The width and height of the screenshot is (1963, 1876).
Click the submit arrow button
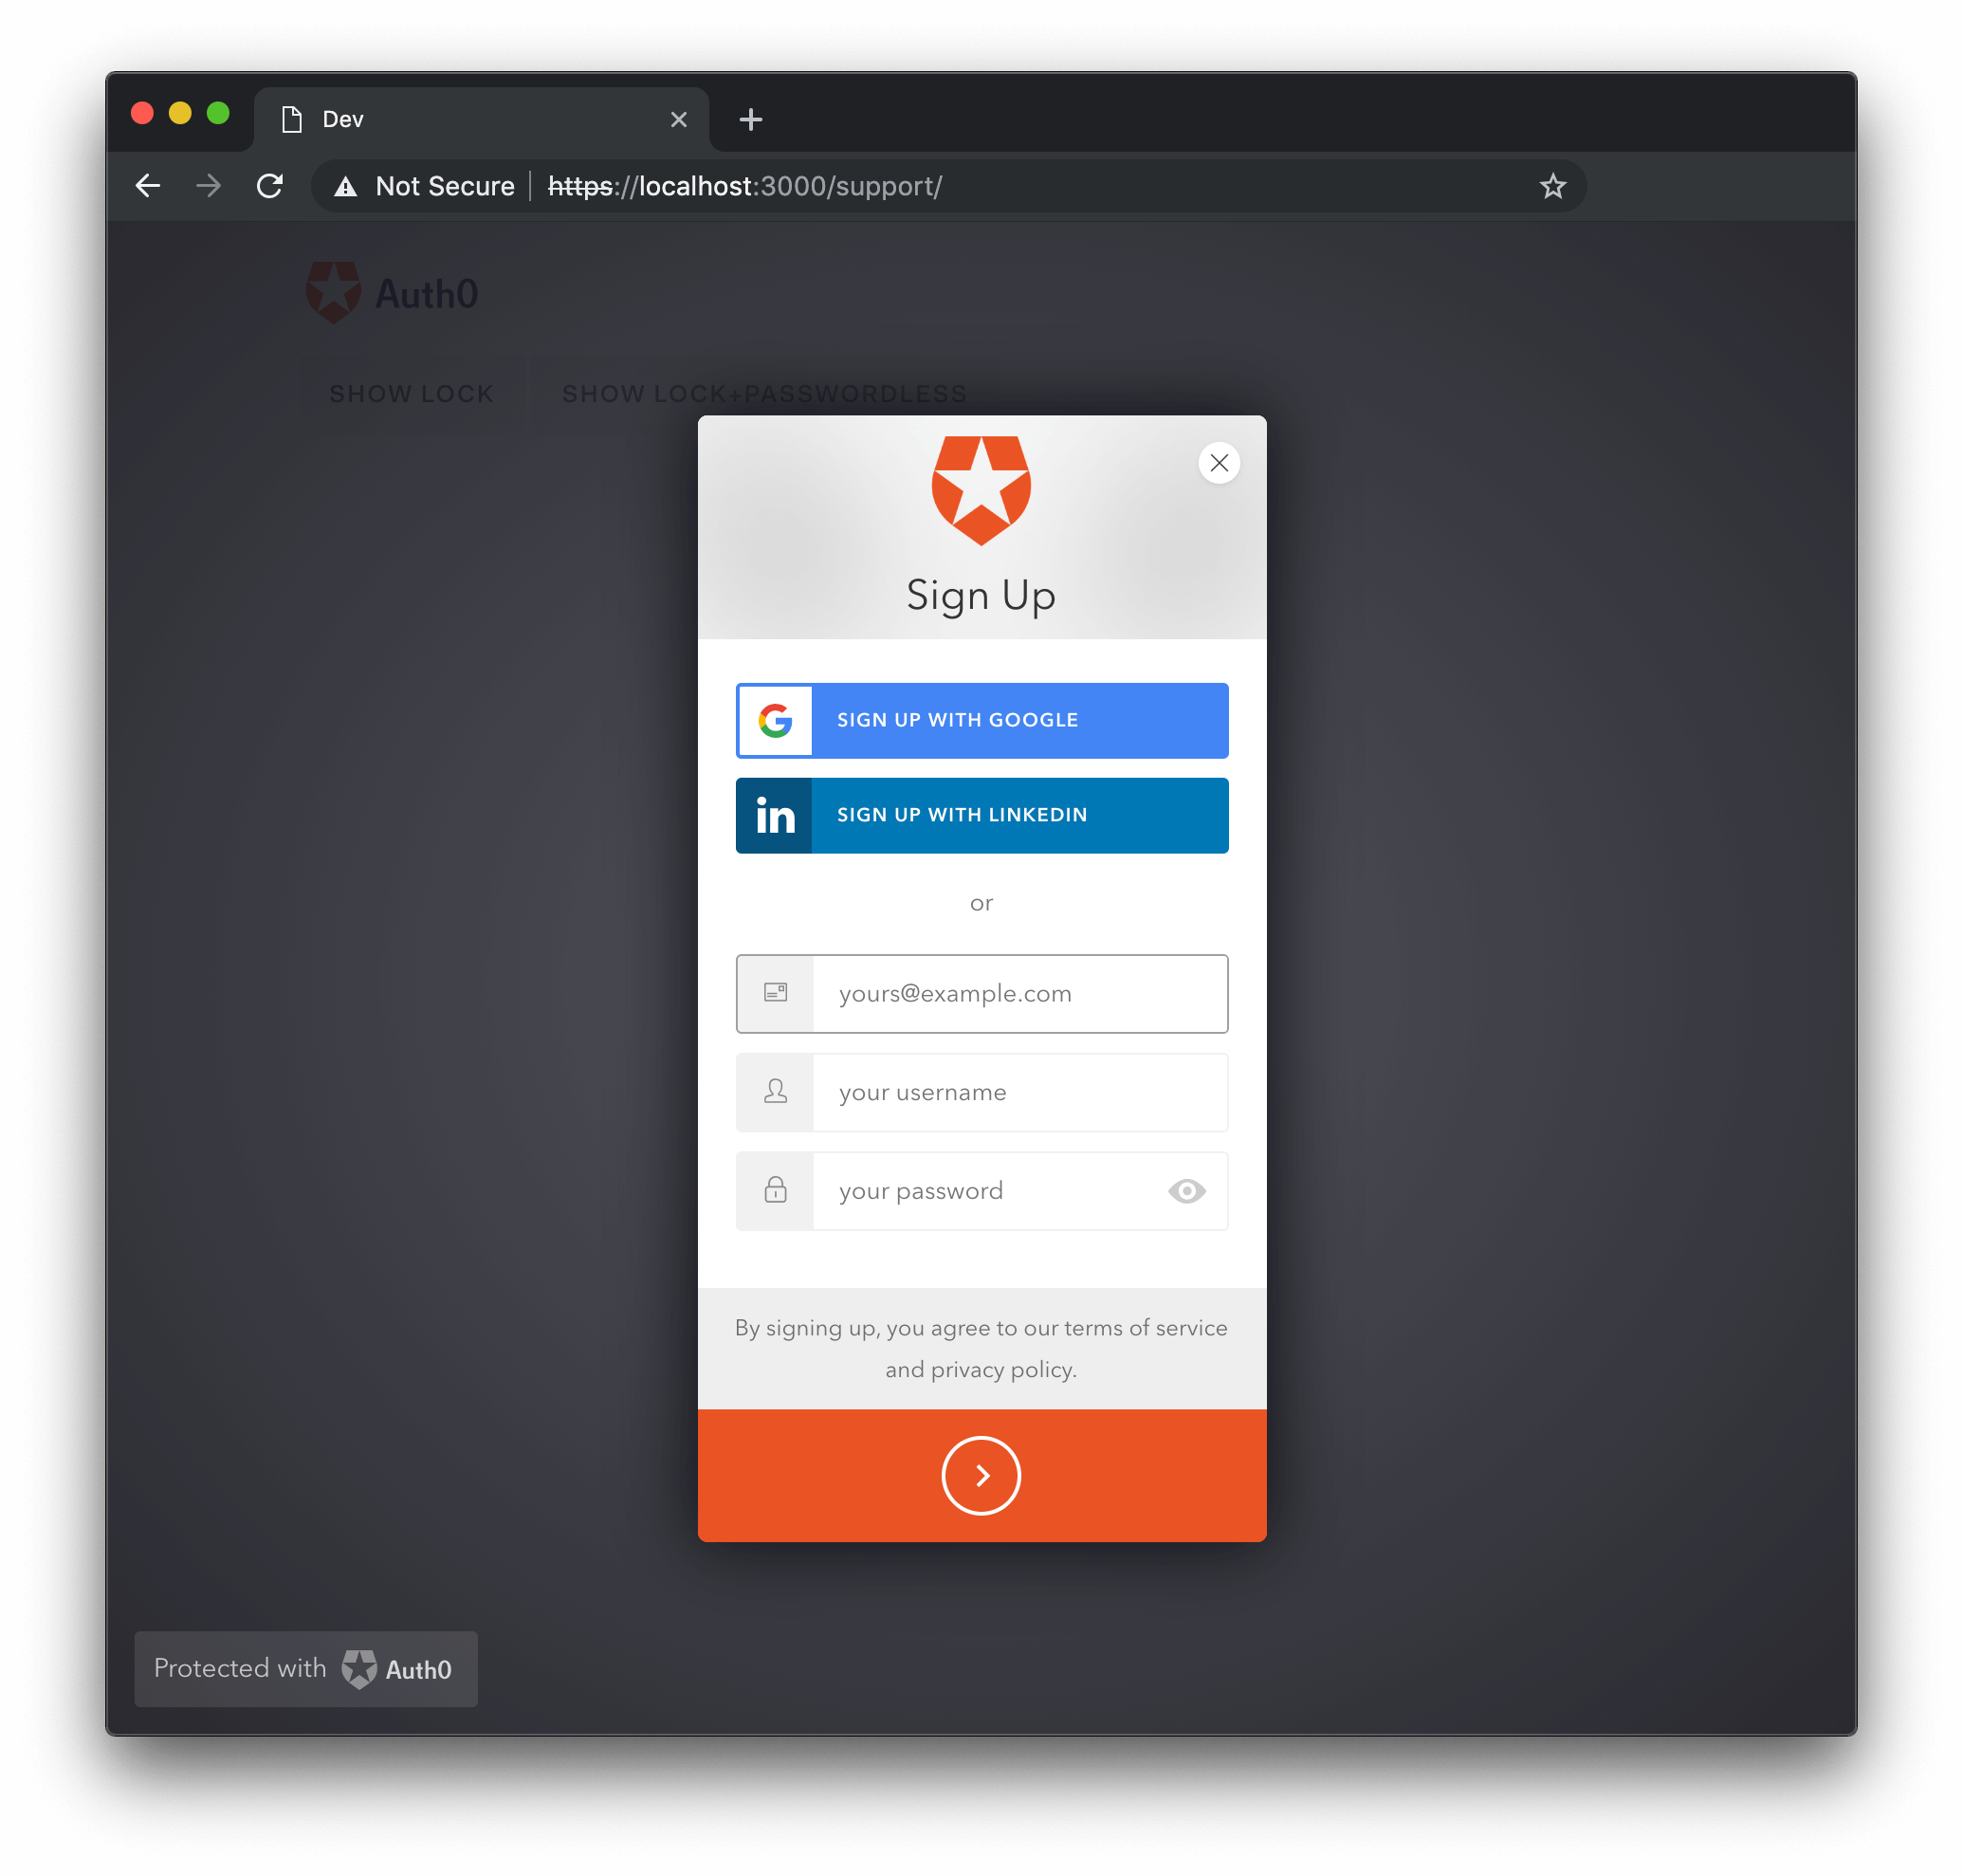(x=980, y=1475)
